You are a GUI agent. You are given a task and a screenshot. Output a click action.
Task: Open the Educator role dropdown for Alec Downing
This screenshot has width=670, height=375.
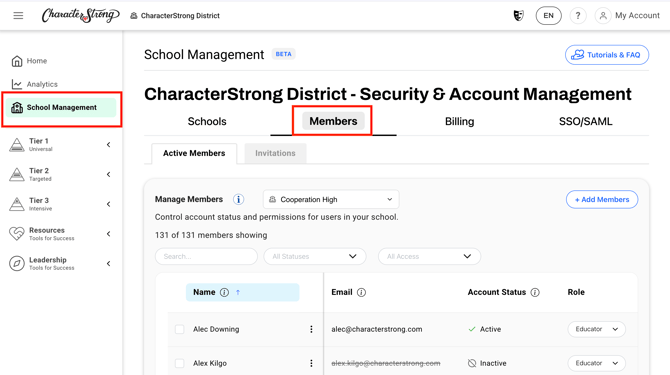pyautogui.click(x=597, y=329)
